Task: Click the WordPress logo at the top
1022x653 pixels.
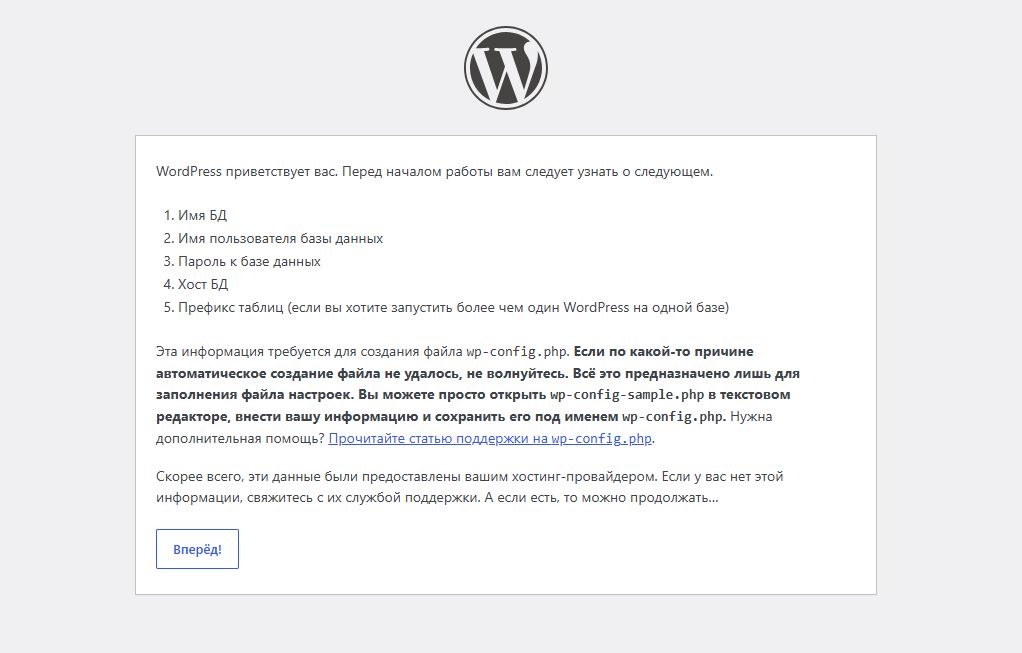Action: point(506,68)
